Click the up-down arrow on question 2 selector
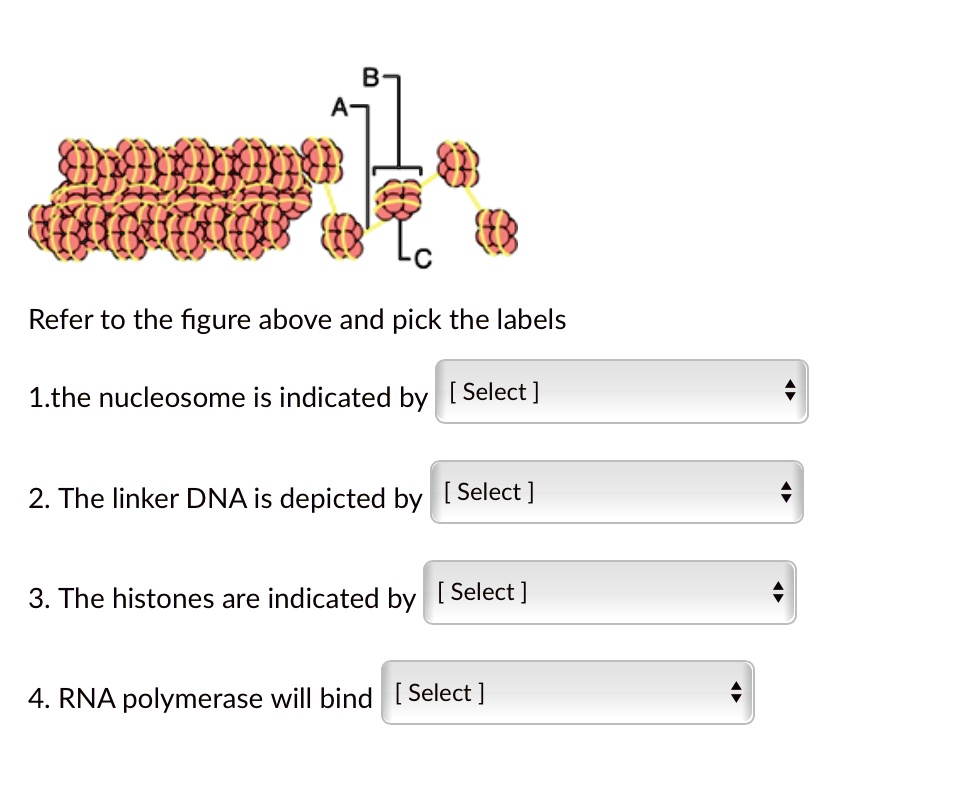Viewport: 972px width, 804px height. pyautogui.click(x=786, y=491)
